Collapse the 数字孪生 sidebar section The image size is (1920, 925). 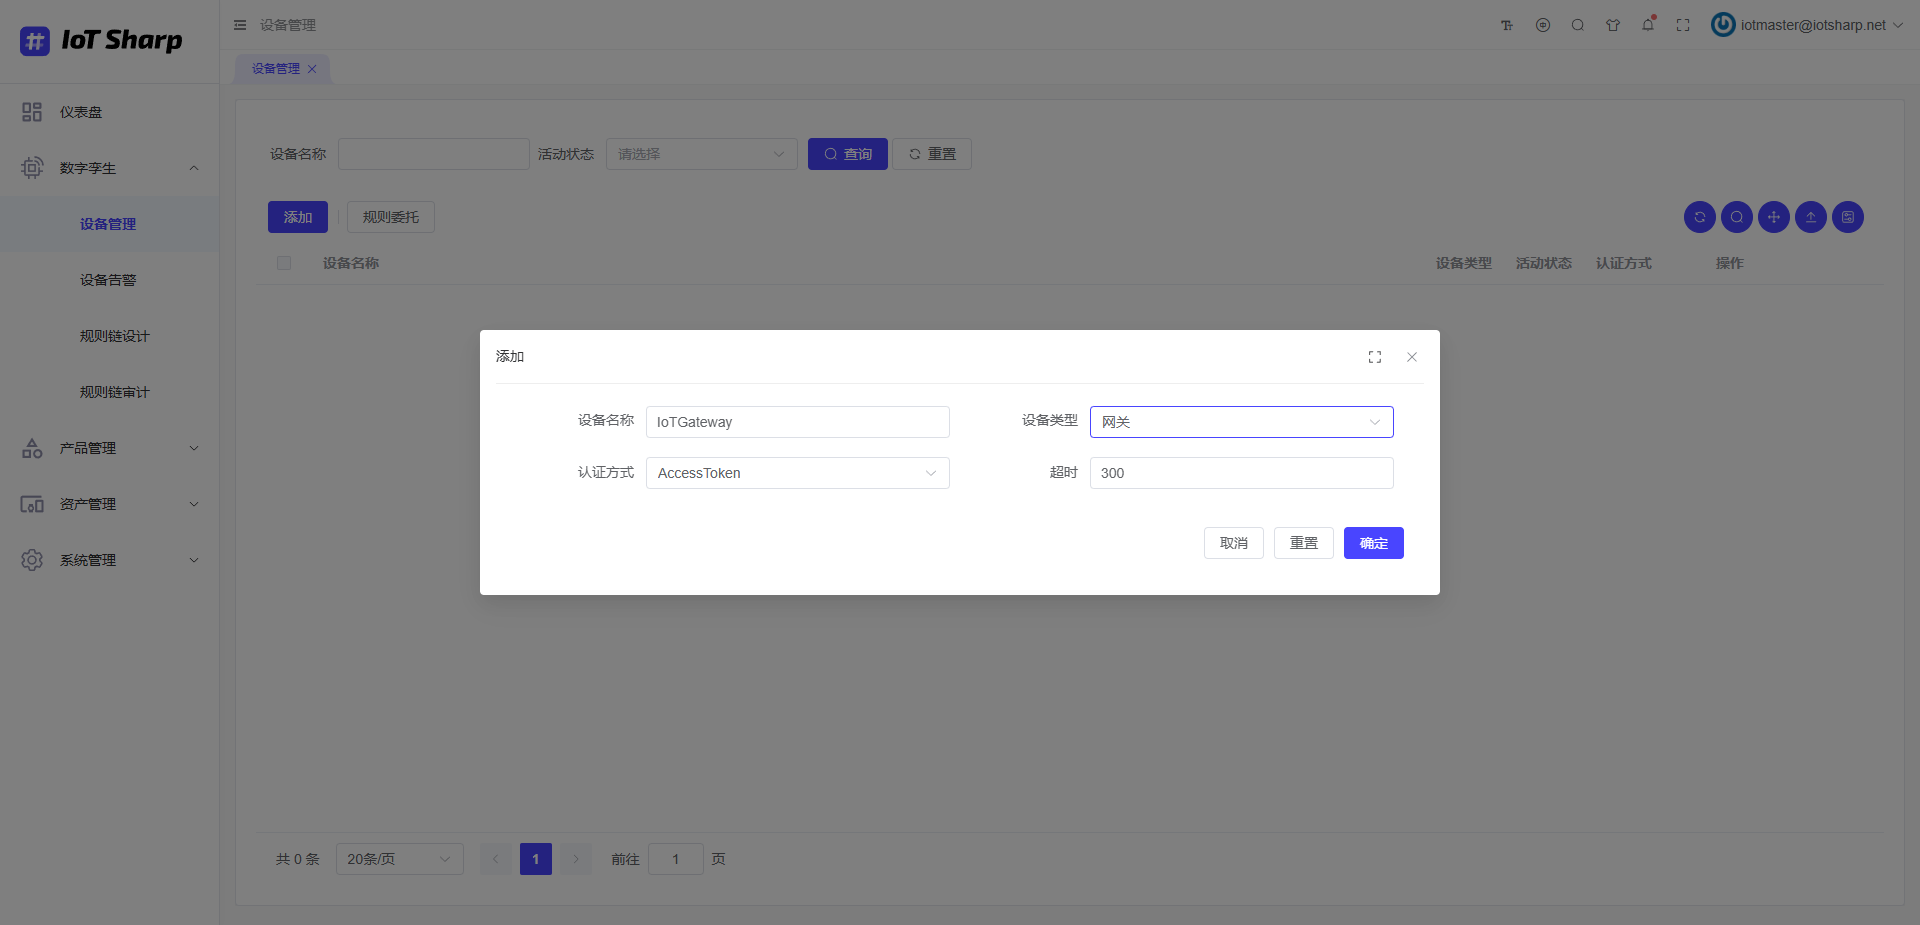point(109,167)
